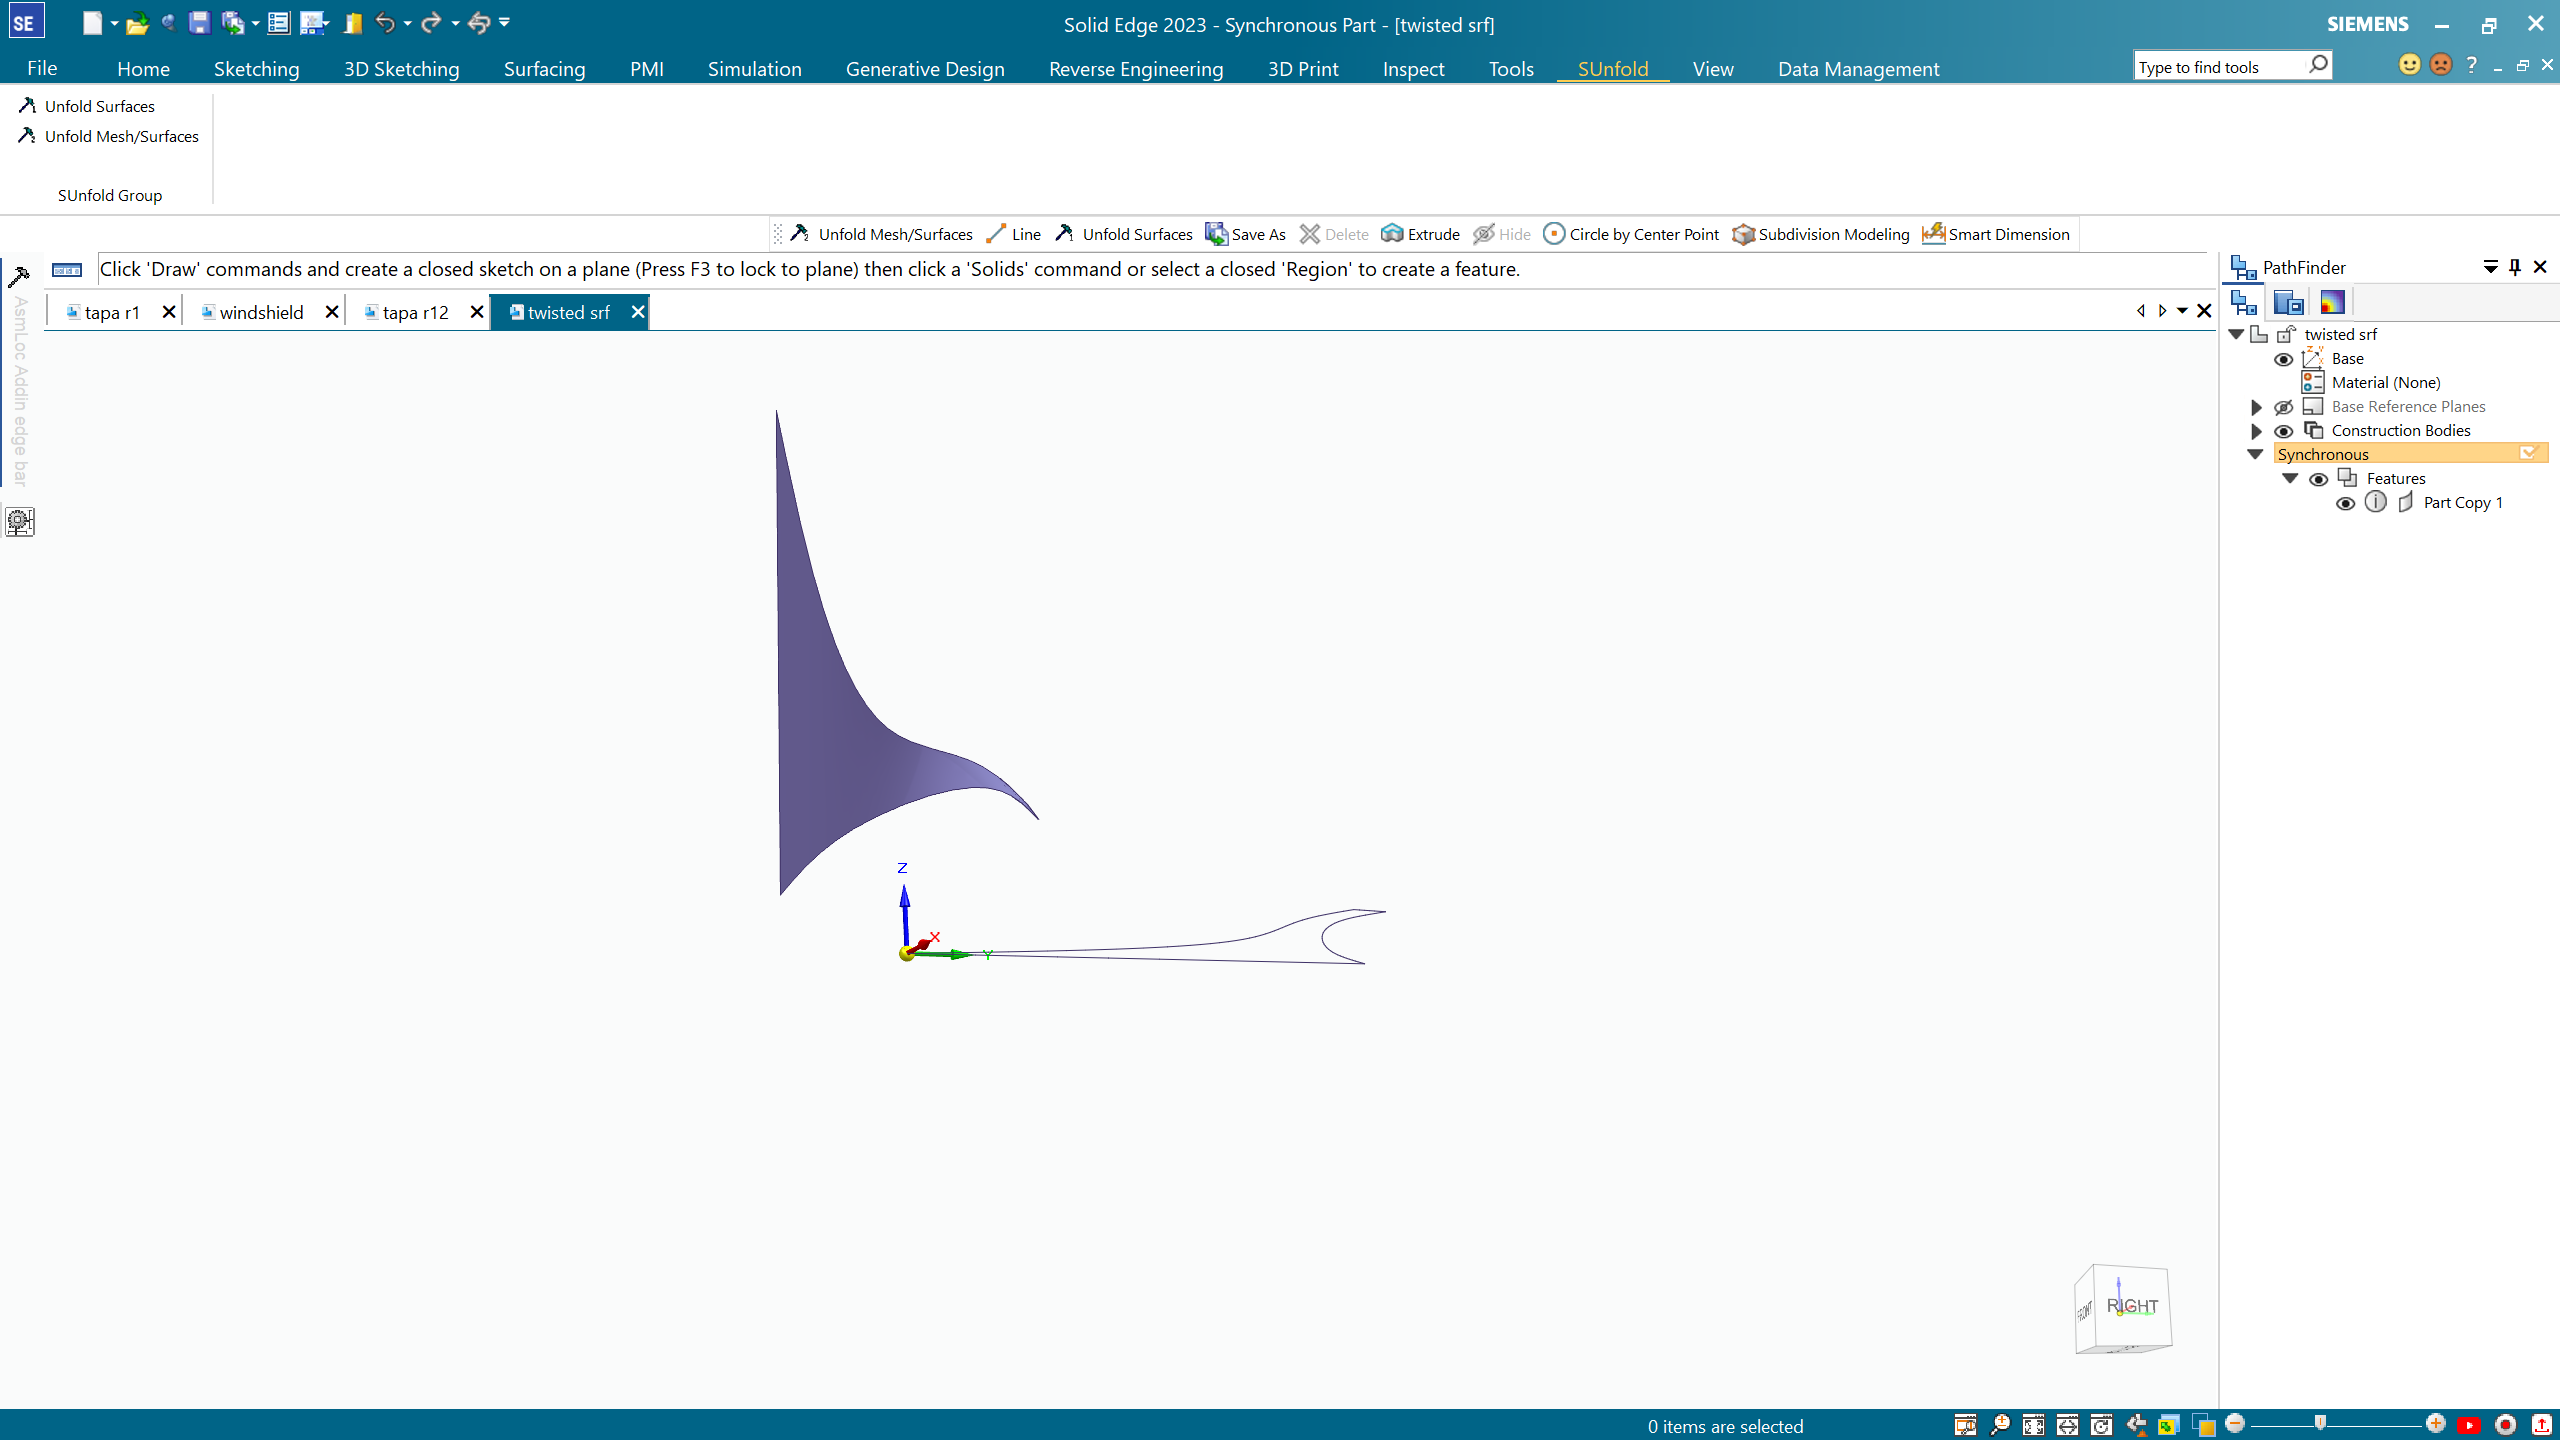
Task: Collapse the Features tree node
Action: click(2290, 479)
